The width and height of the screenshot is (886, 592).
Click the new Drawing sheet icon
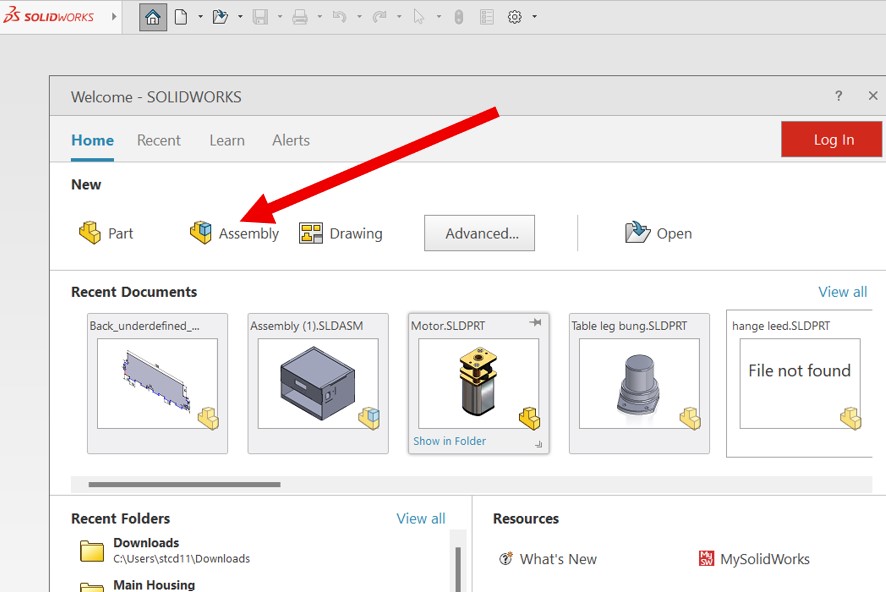[x=311, y=233]
